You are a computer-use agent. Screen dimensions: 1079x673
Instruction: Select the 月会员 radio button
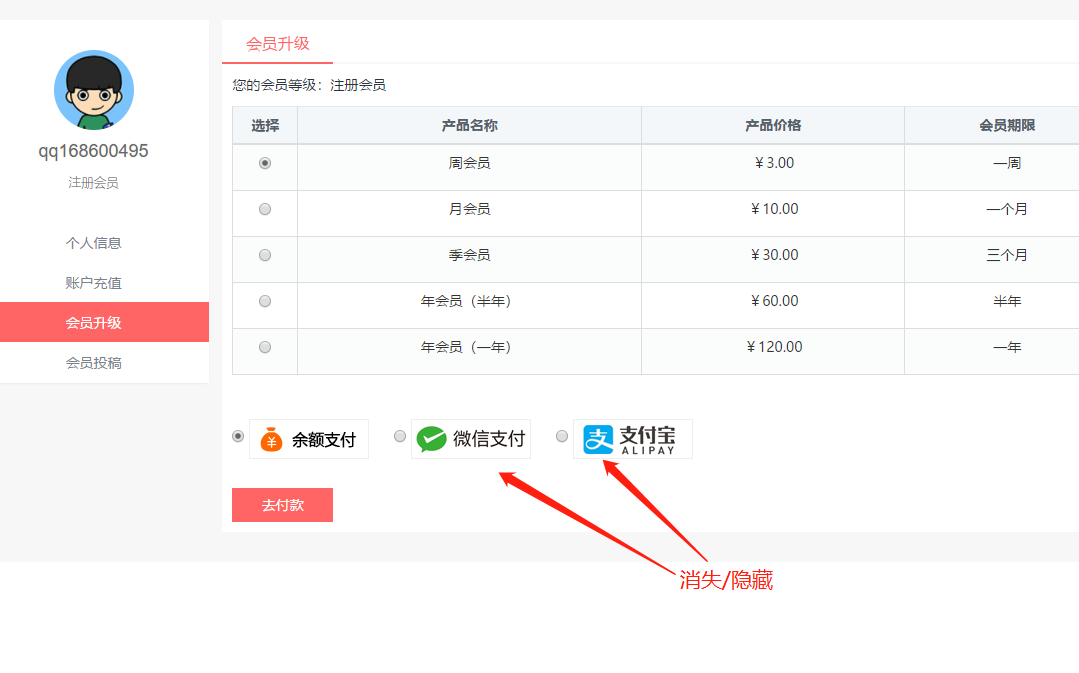tap(265, 209)
